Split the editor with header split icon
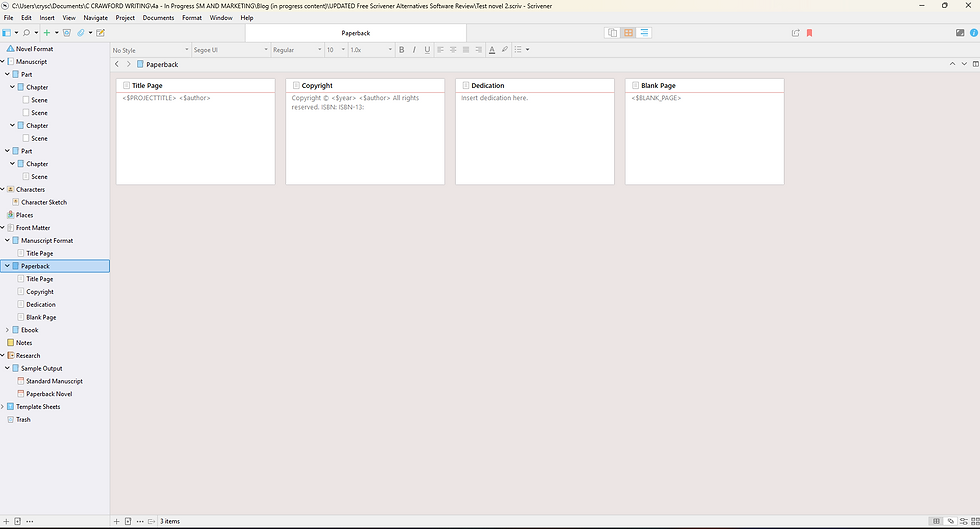This screenshot has width=980, height=529. tap(976, 64)
